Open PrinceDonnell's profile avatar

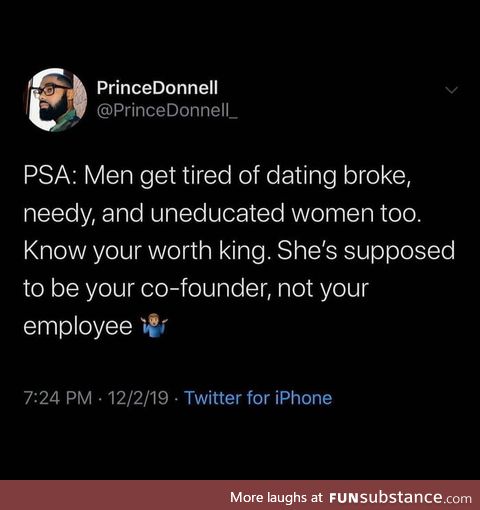click(57, 100)
